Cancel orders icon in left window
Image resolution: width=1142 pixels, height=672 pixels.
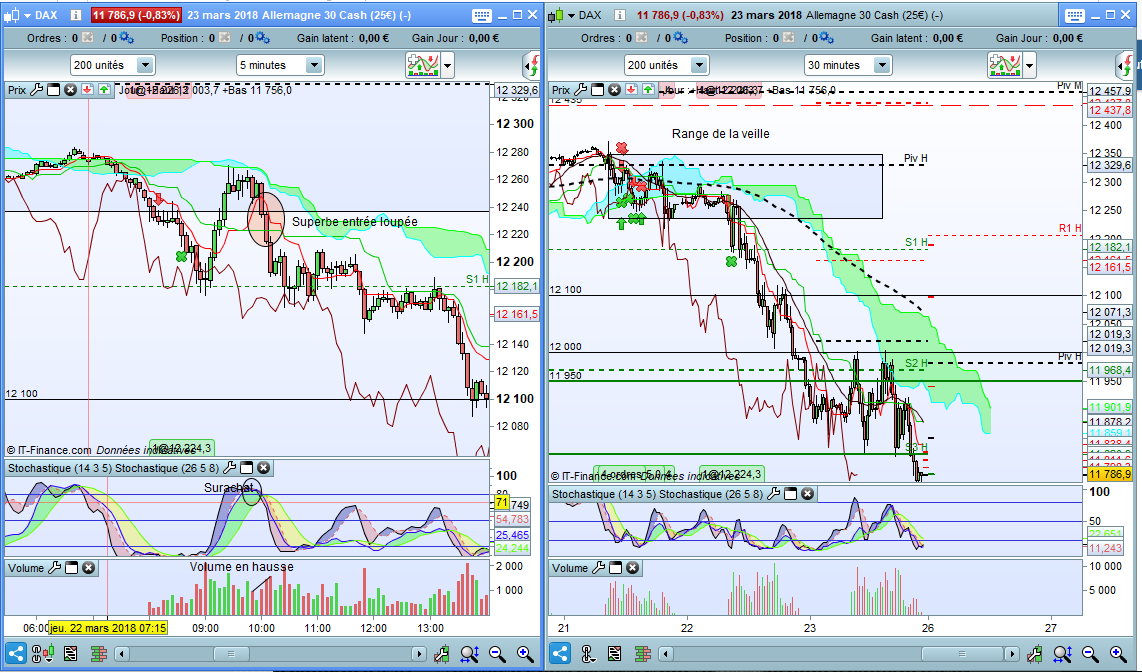pyautogui.click(x=87, y=38)
